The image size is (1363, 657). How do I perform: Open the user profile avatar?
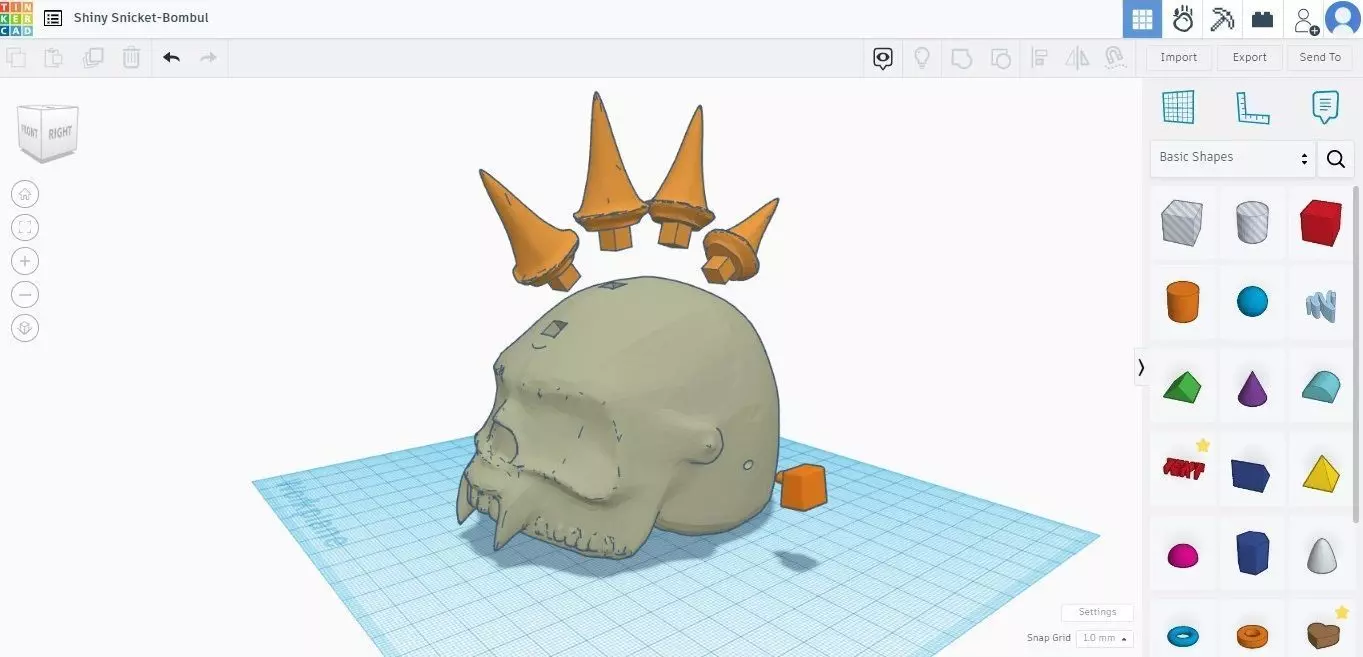1342,19
